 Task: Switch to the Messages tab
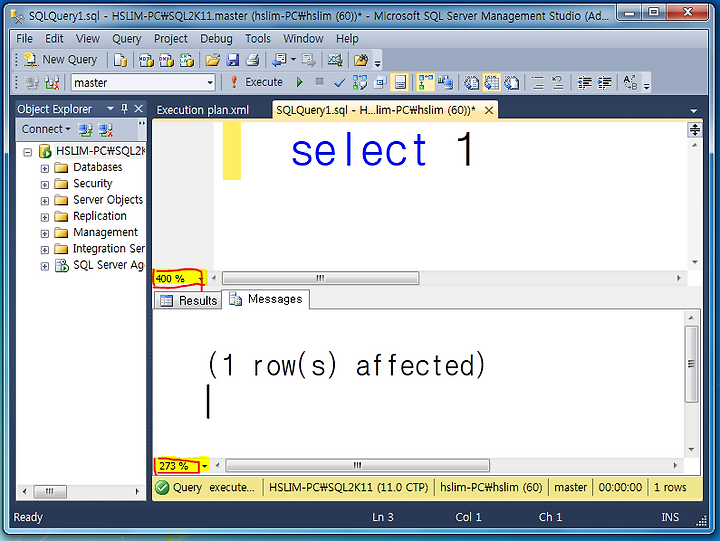pos(266,299)
